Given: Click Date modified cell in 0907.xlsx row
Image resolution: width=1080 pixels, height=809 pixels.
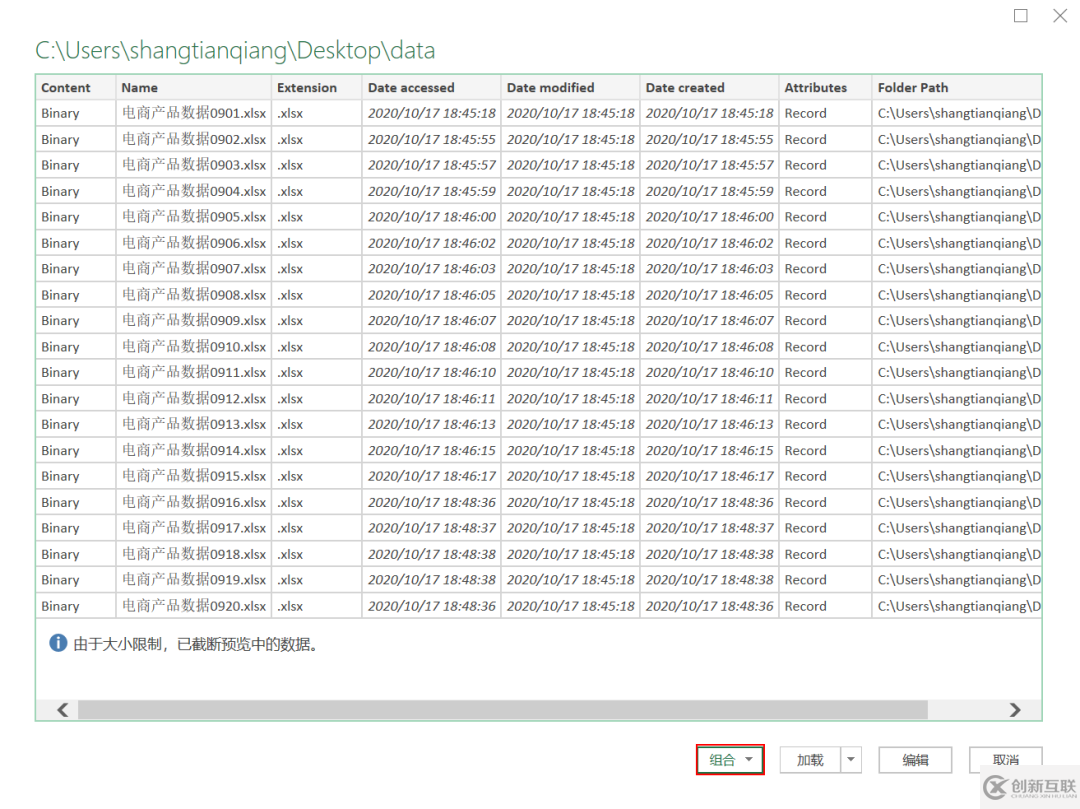Looking at the screenshot, I should pyautogui.click(x=571, y=269).
